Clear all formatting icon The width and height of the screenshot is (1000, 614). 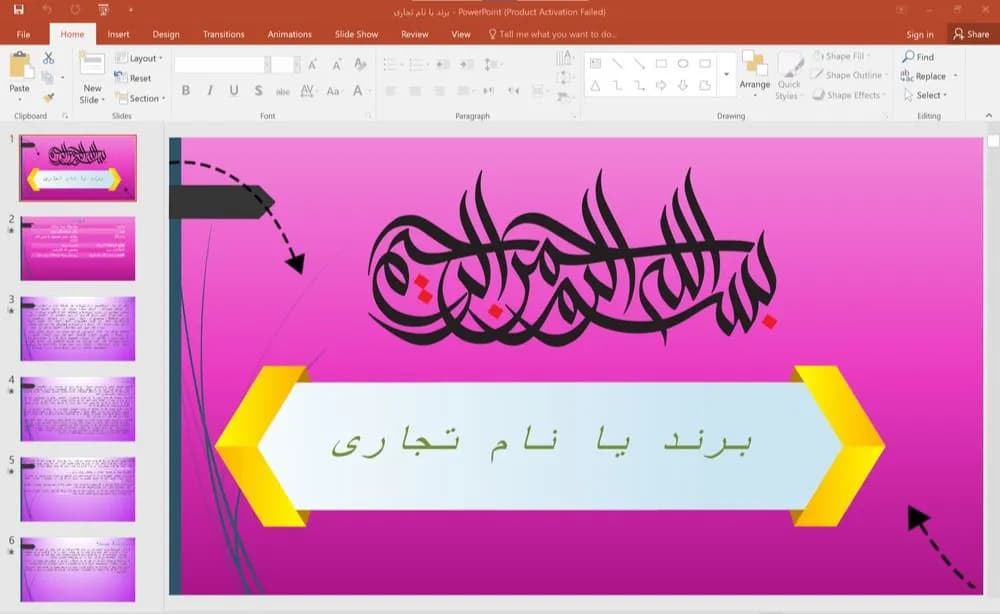tap(360, 64)
